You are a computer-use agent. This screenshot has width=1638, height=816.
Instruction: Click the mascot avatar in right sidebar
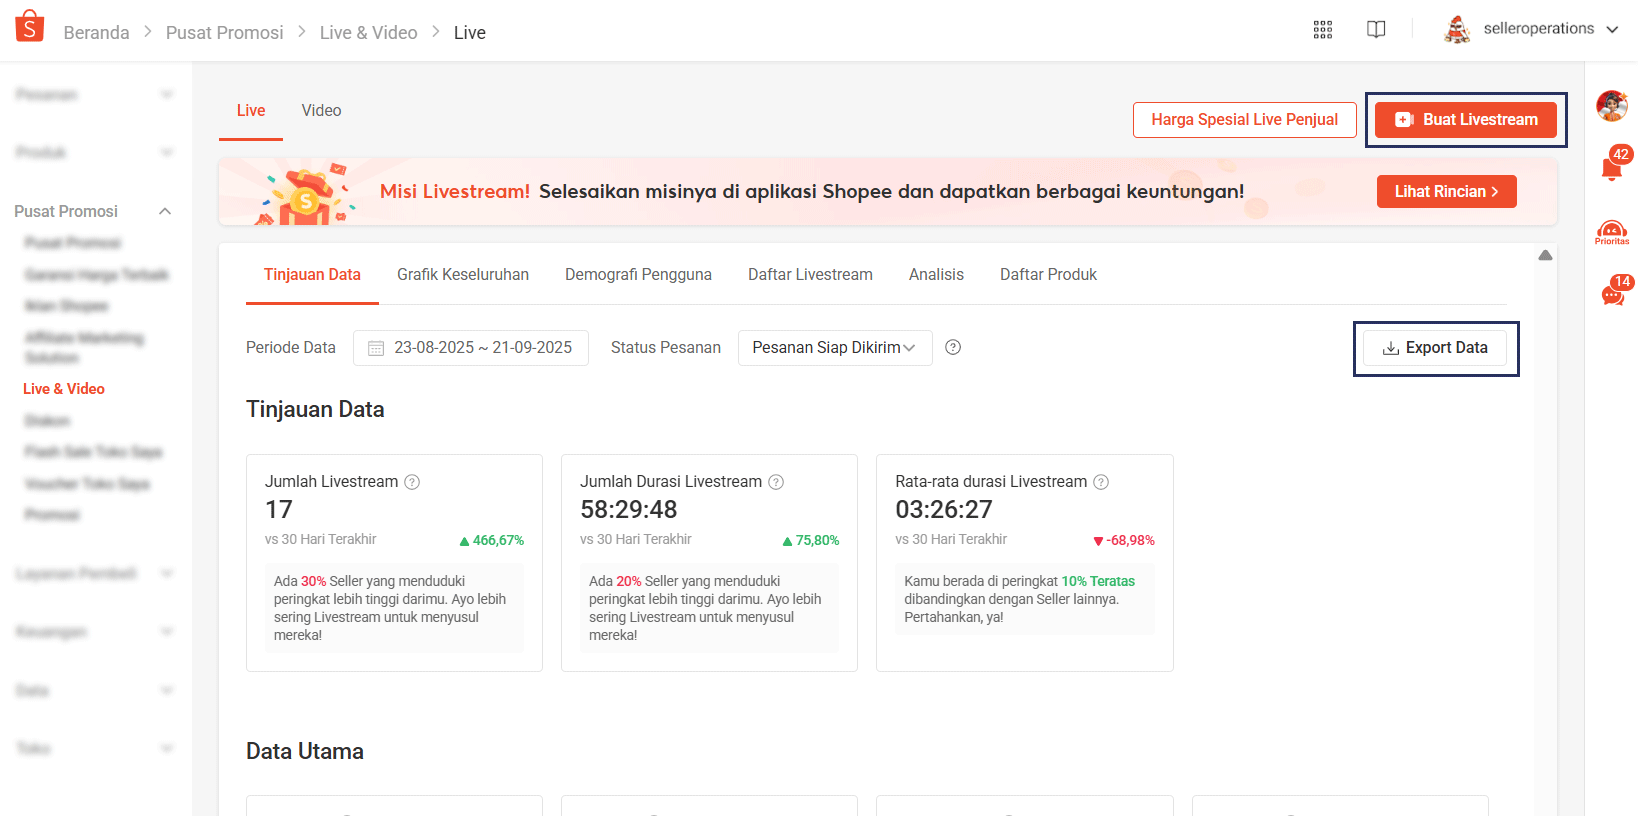(x=1612, y=105)
